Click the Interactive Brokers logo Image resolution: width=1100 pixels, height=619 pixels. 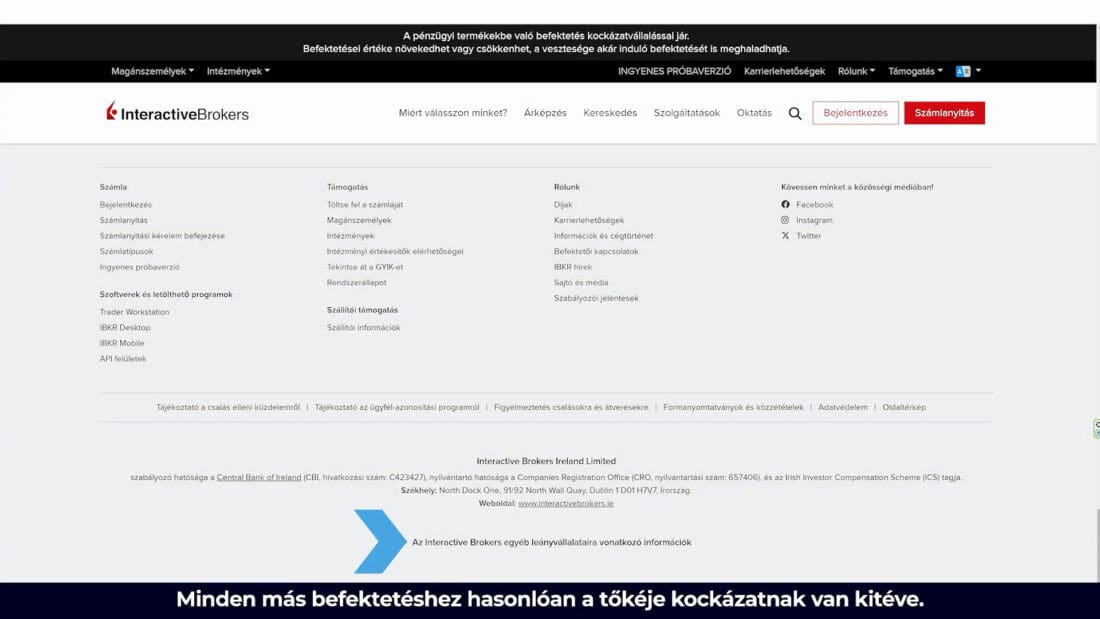coord(178,113)
